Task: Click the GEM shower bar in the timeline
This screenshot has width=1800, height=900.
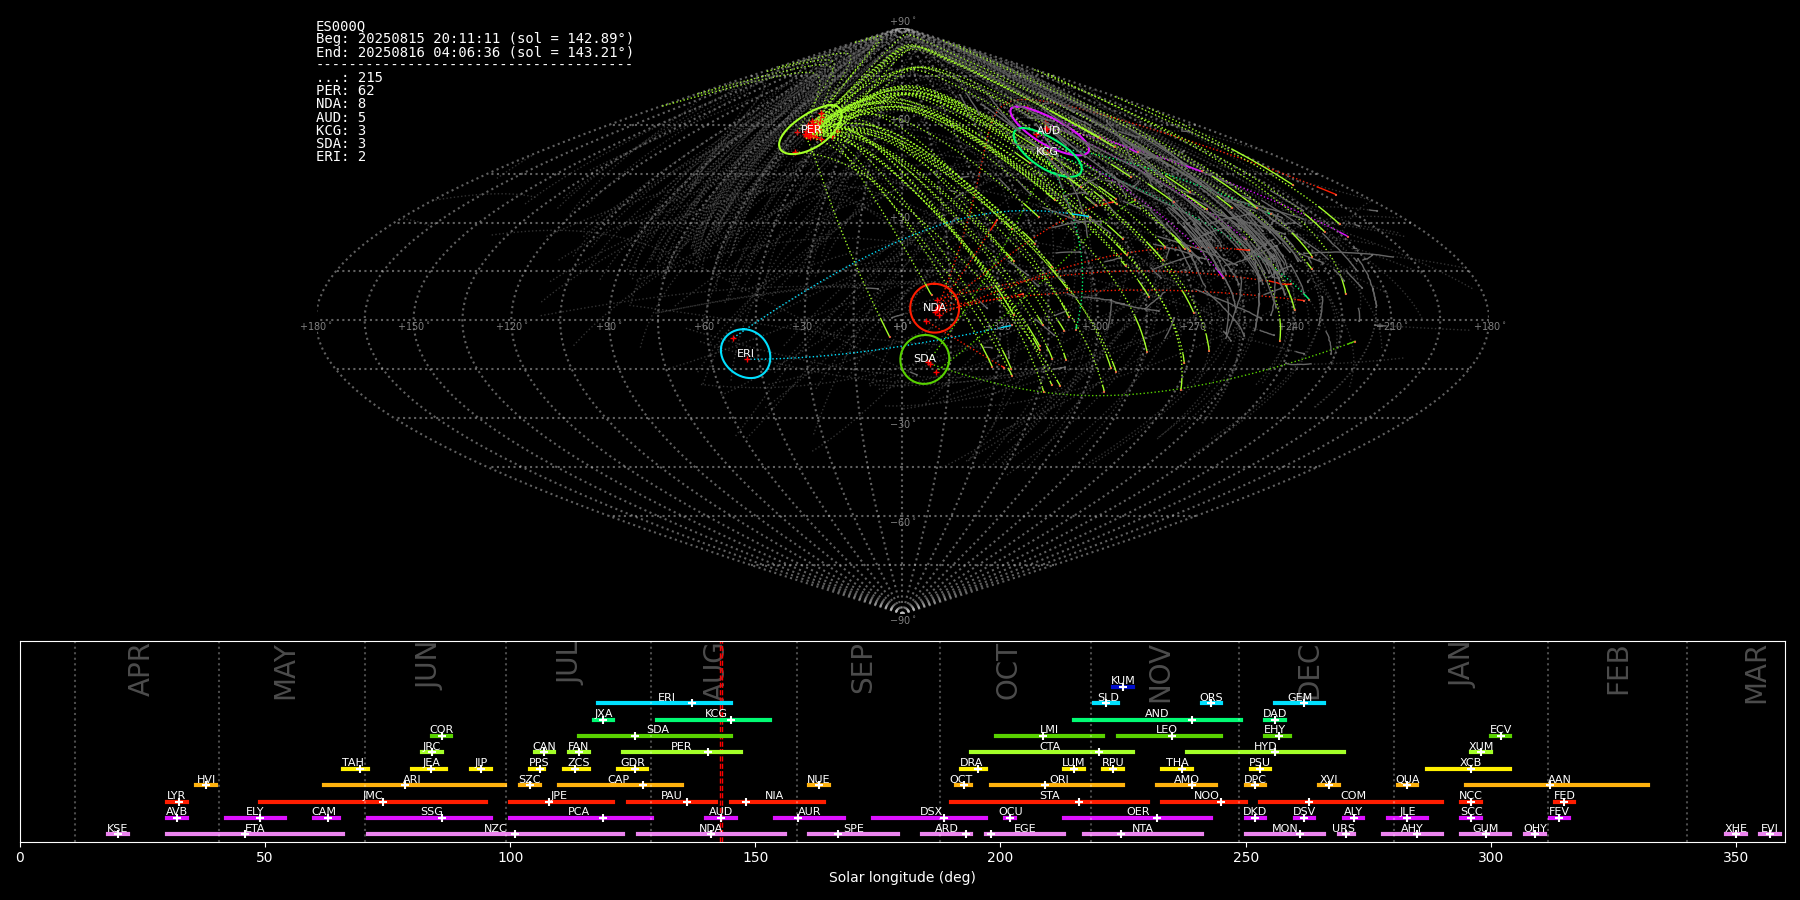Action: (1299, 703)
